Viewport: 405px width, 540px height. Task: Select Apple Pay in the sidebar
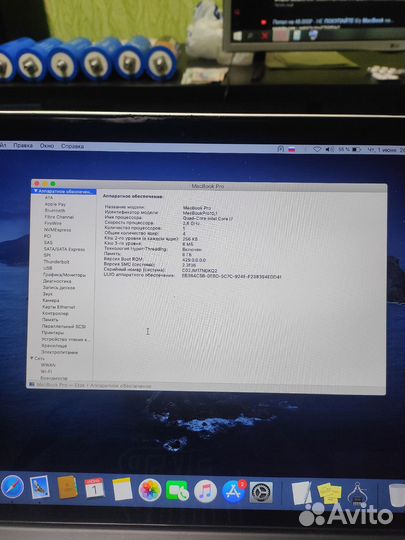[55, 204]
